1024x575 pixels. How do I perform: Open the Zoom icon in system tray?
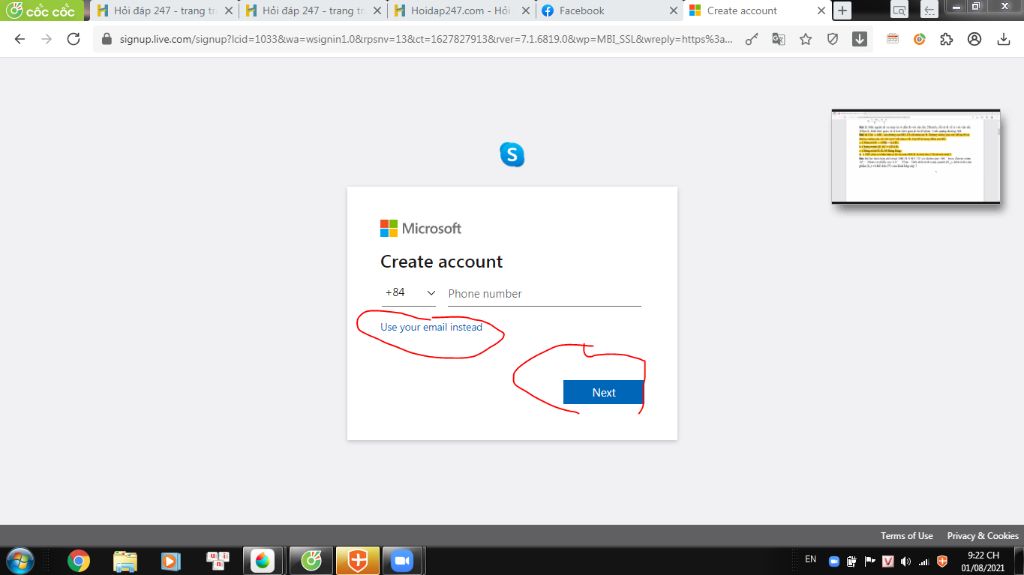[834, 561]
